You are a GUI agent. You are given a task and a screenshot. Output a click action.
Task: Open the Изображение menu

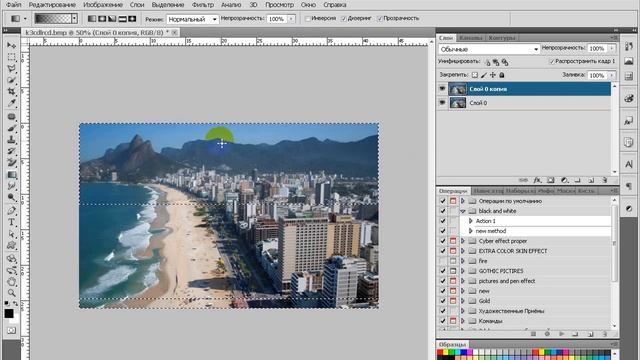[x=103, y=5]
